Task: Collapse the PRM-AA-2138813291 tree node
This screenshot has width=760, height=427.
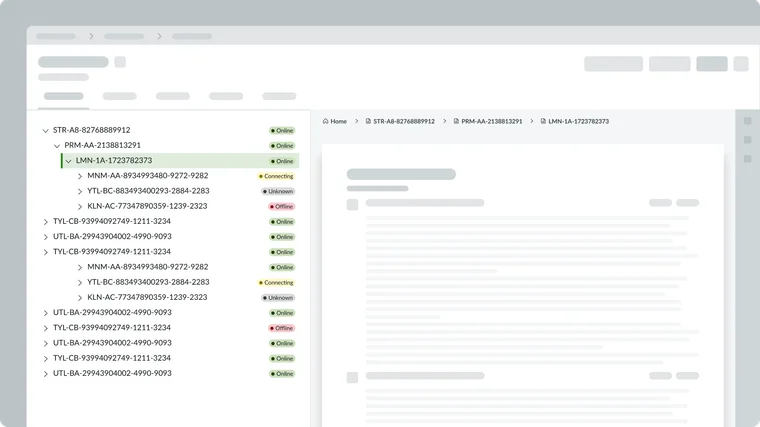Action: 57,145
